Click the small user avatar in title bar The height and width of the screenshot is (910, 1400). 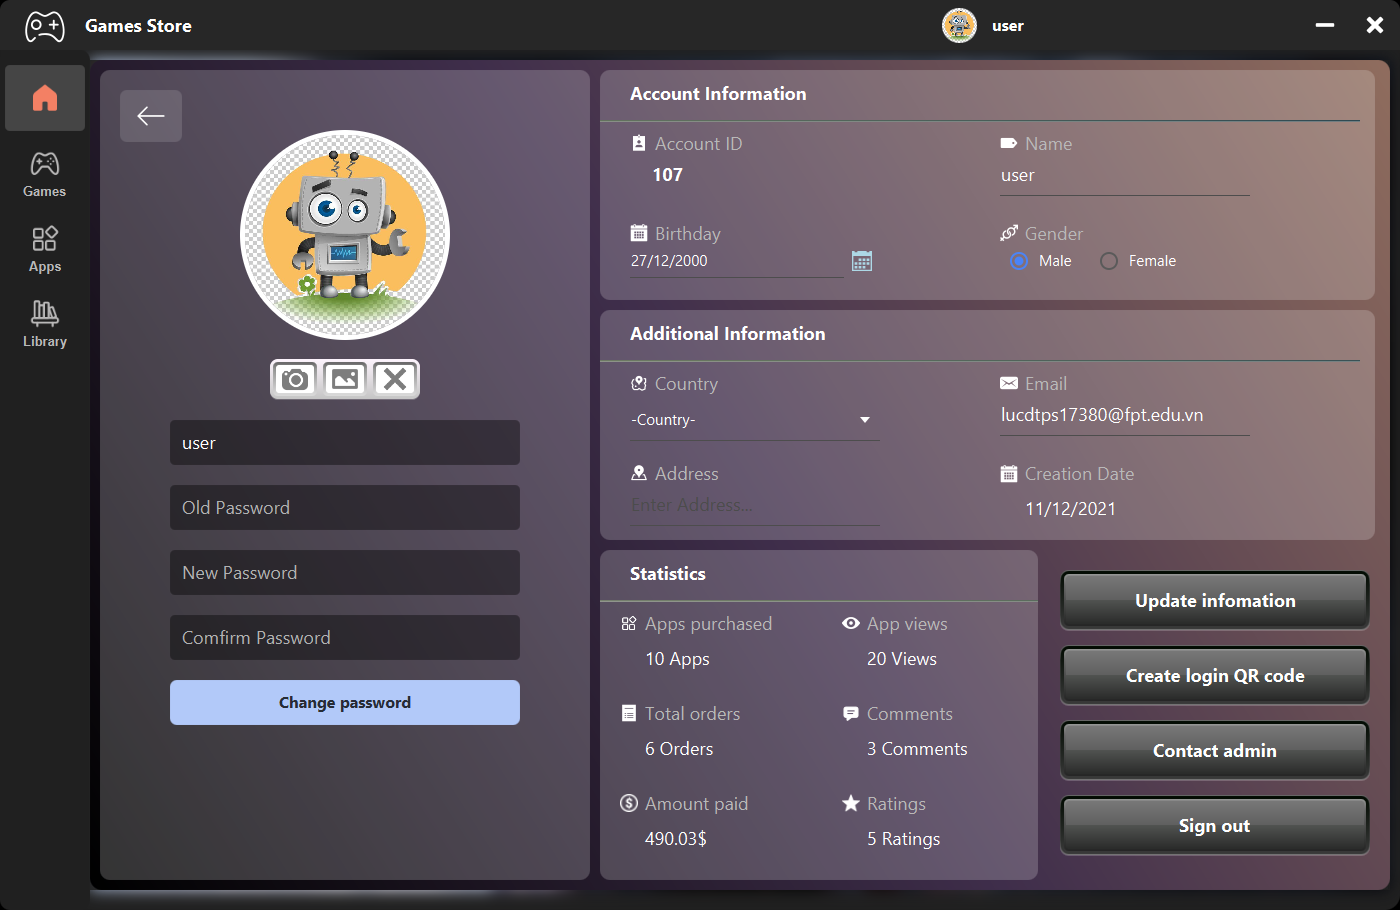click(x=959, y=26)
